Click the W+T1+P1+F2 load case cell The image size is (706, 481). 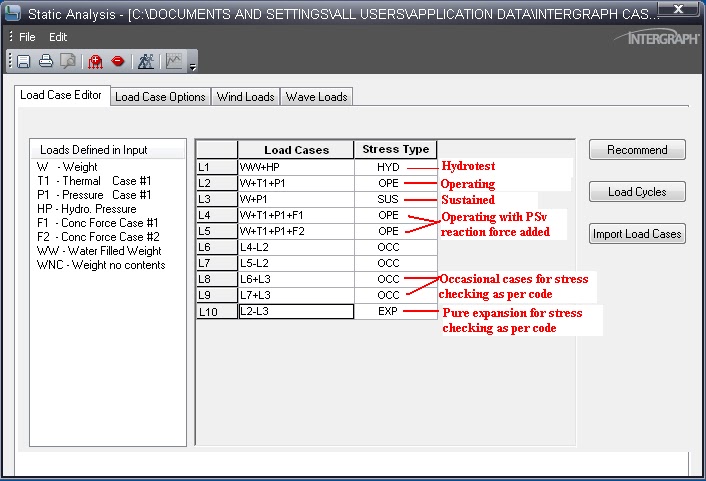click(296, 231)
